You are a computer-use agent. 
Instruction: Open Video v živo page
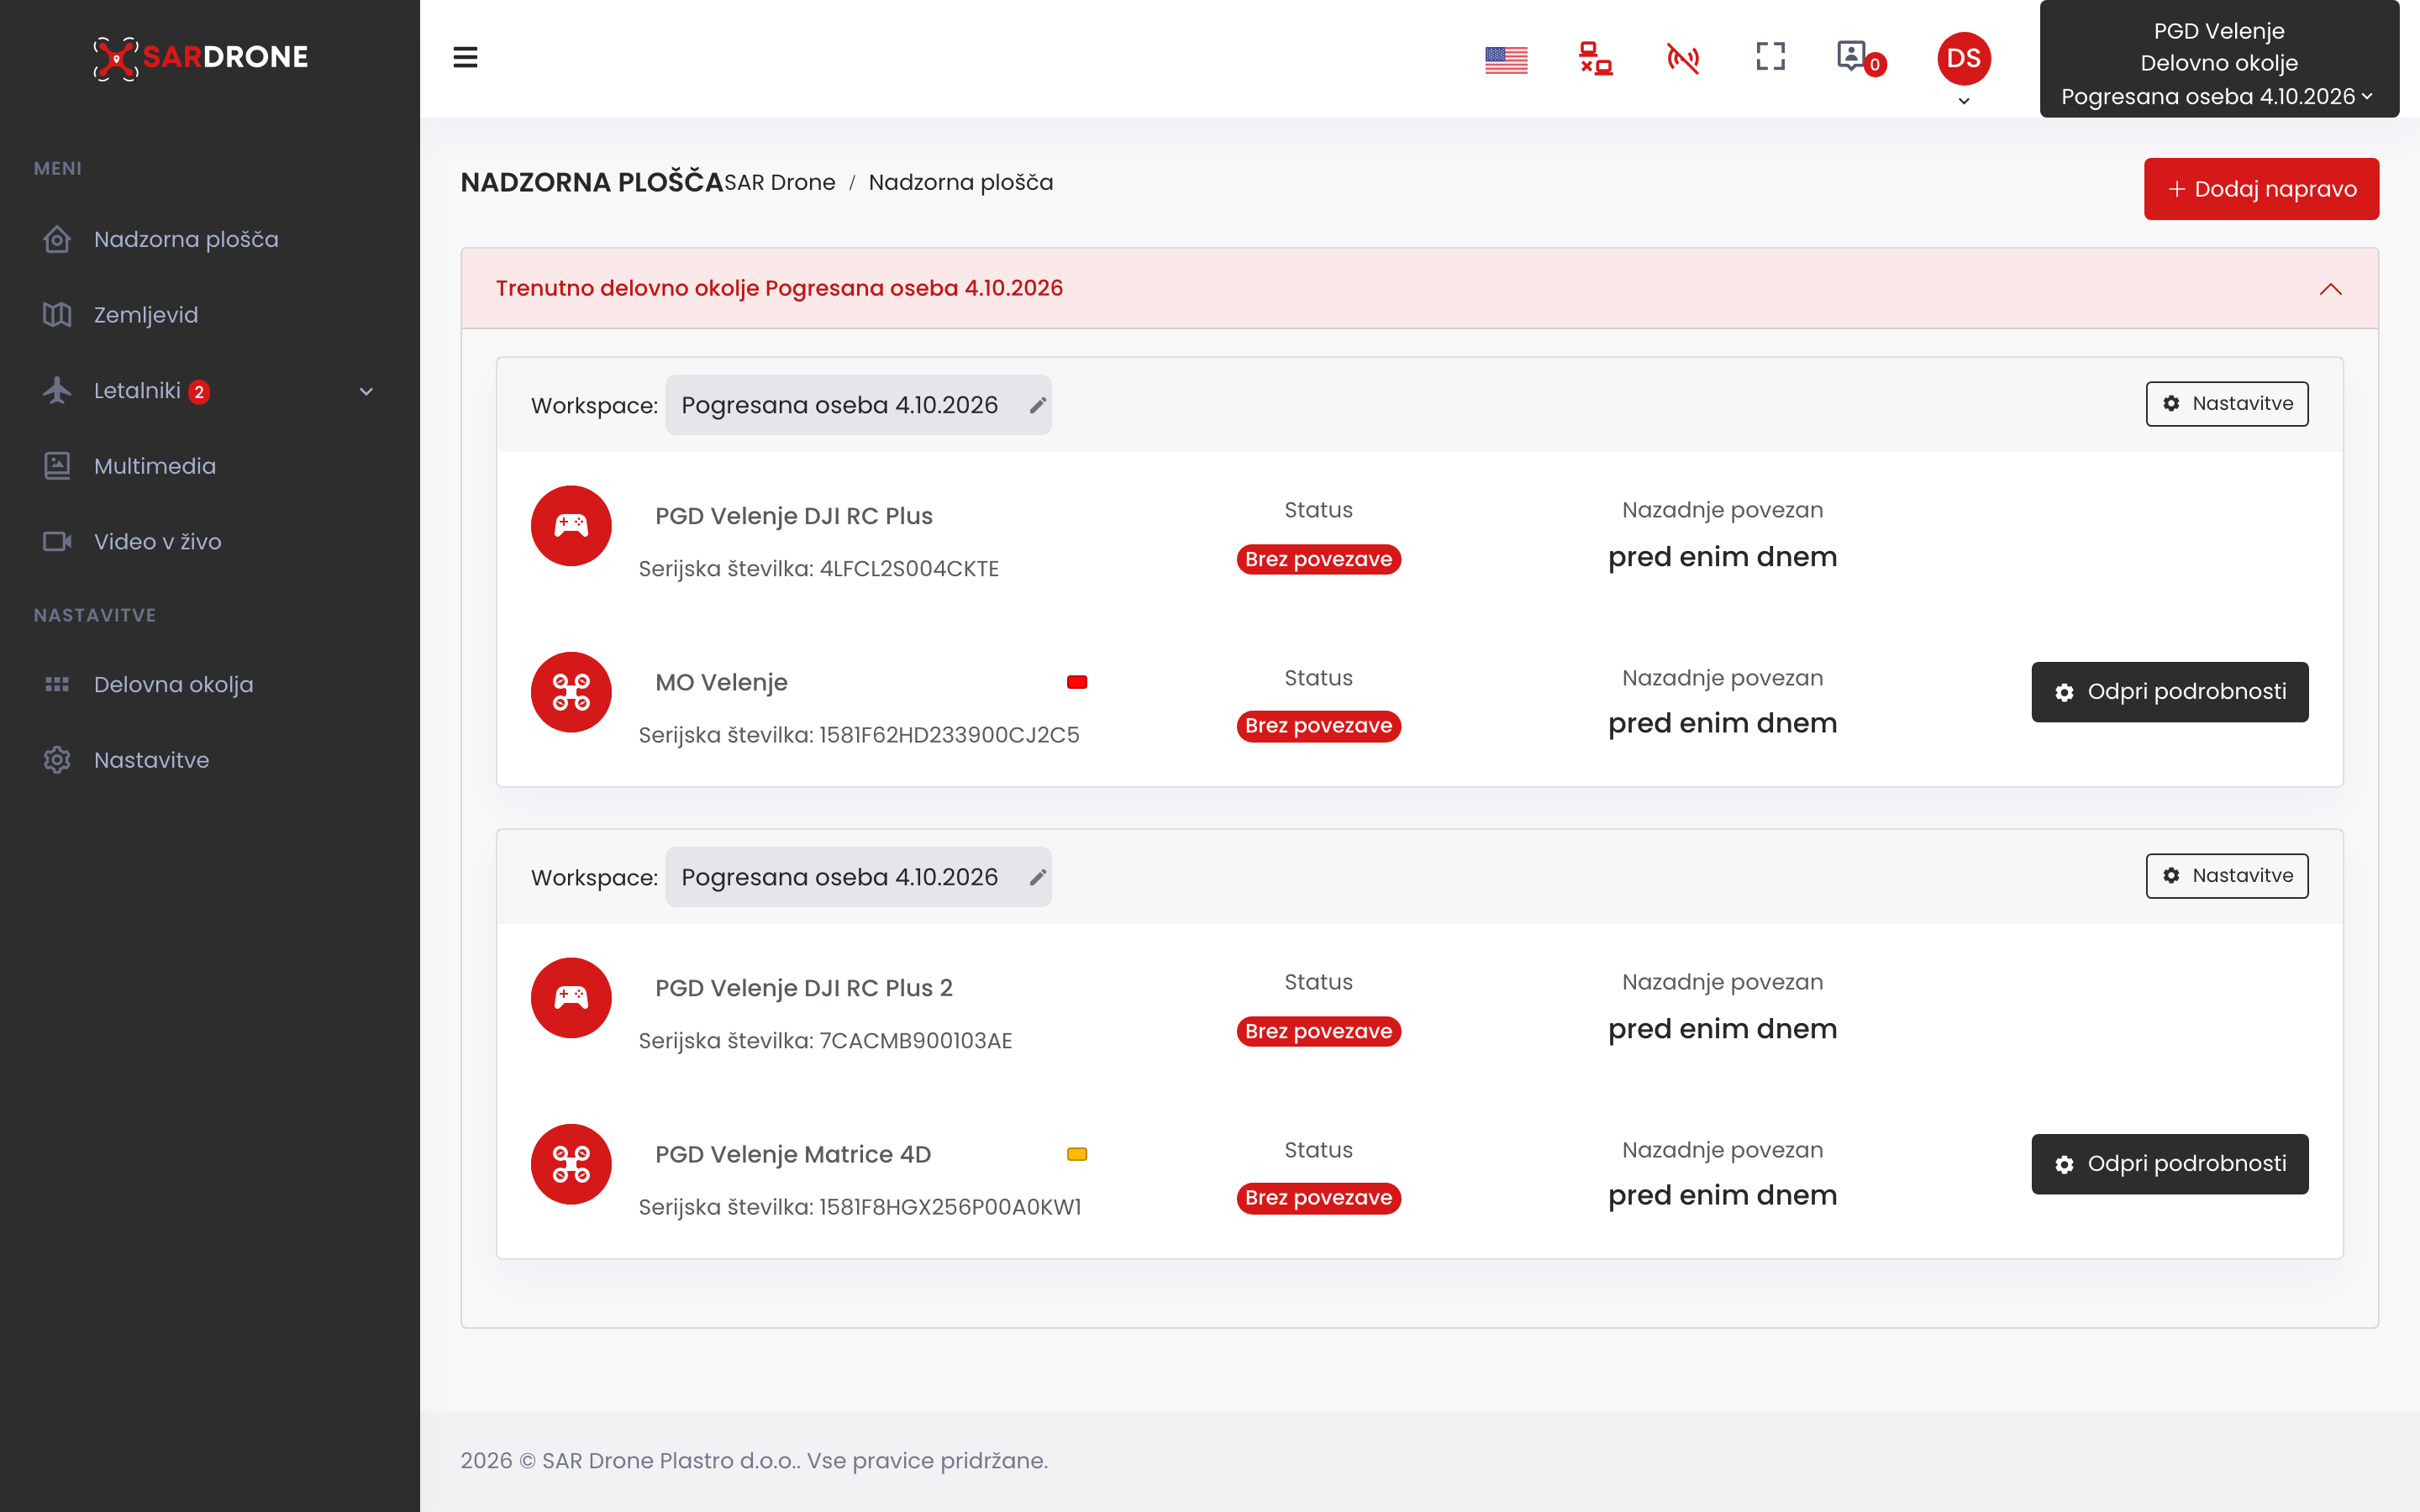click(x=158, y=542)
